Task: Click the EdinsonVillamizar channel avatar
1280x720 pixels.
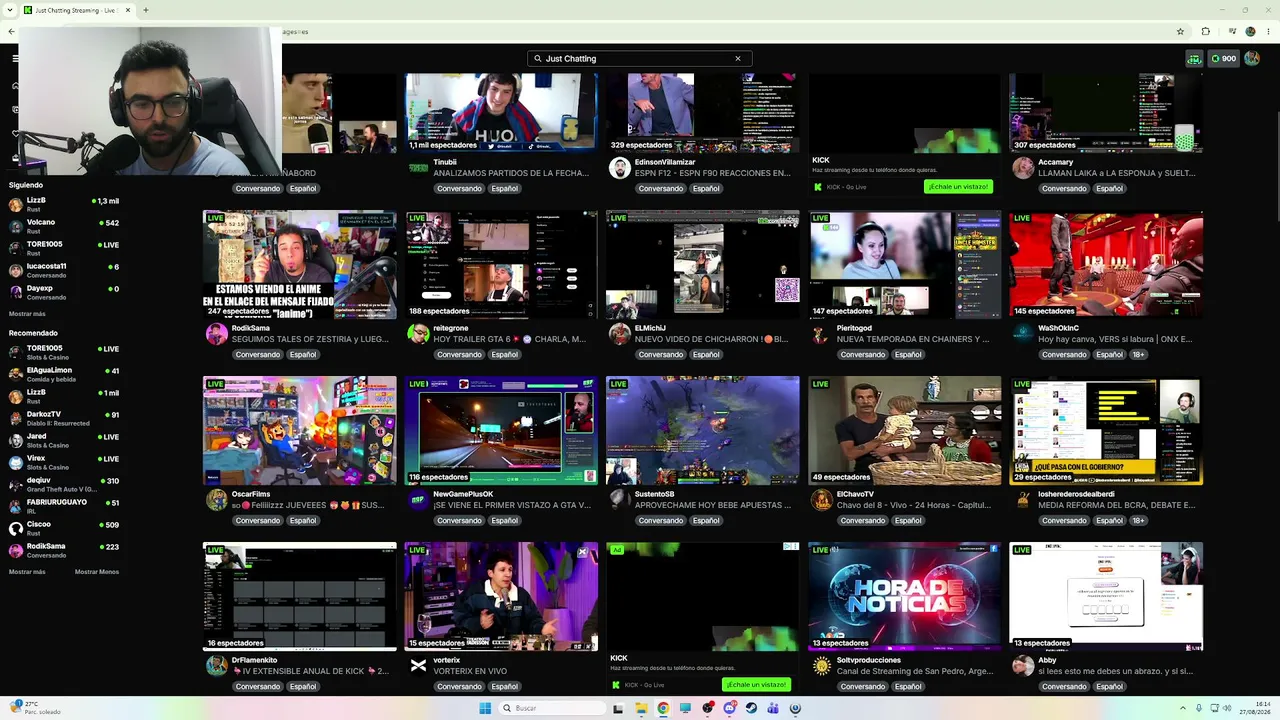Action: [x=620, y=168]
